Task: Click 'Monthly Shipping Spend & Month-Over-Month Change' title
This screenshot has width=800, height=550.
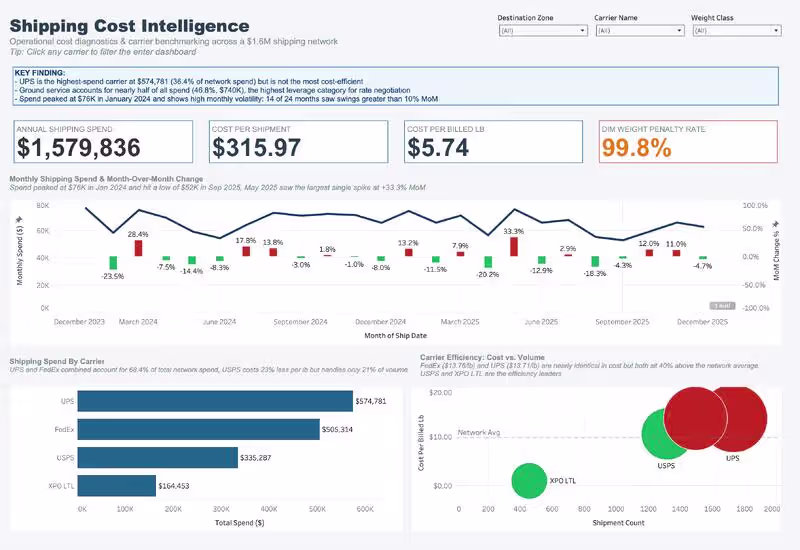Action: click(106, 179)
